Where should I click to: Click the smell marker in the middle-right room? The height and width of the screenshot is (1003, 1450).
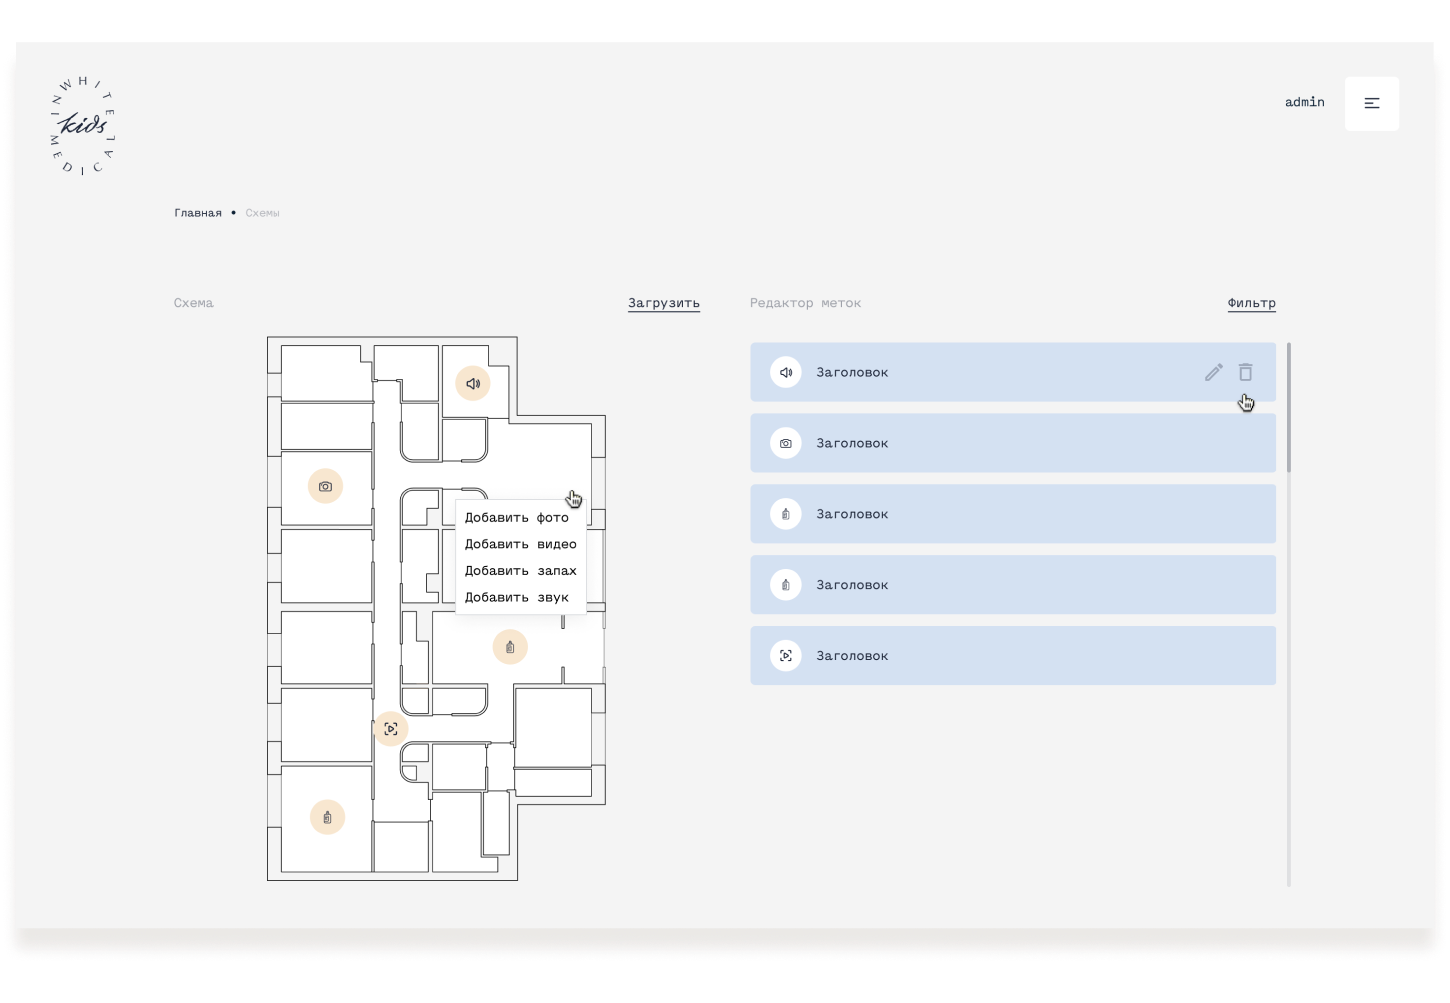(x=510, y=647)
